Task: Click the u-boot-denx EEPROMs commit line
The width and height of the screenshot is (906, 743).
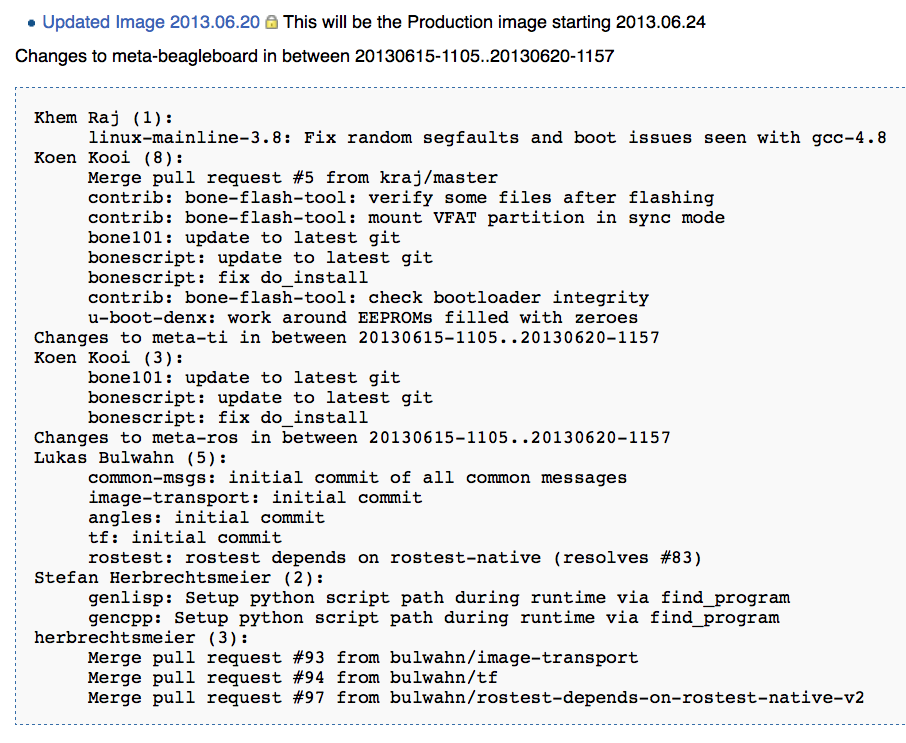Action: pos(362,317)
